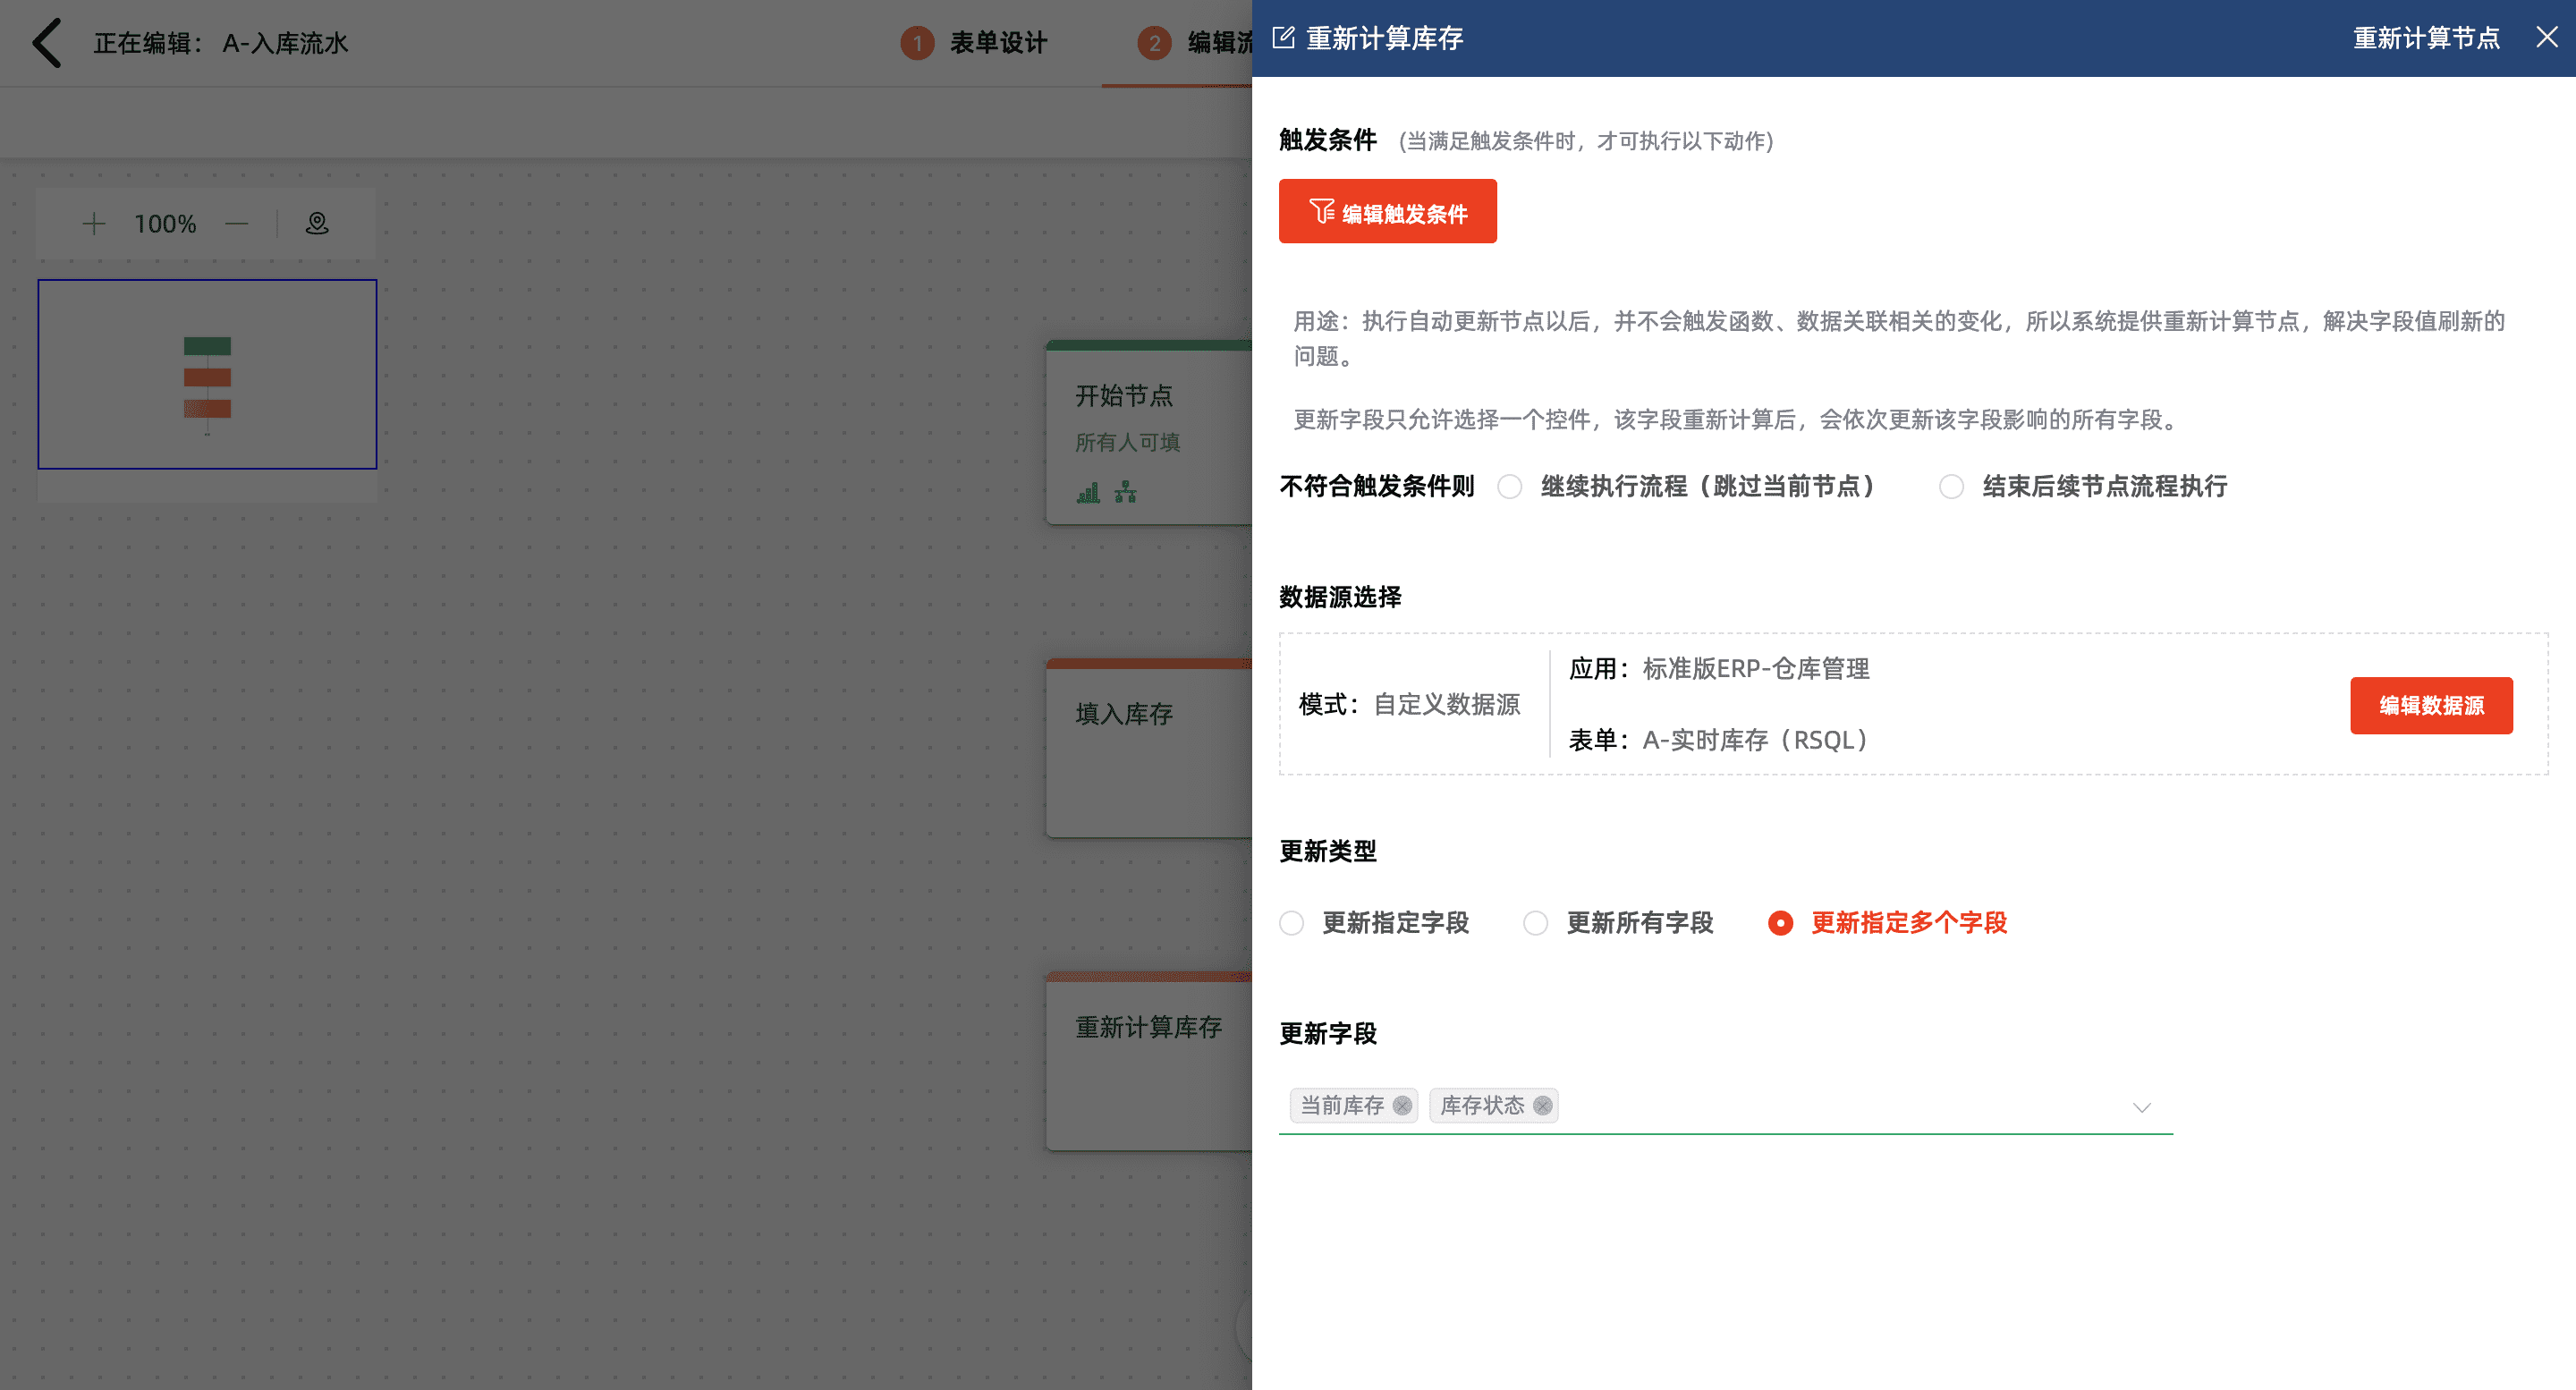This screenshot has height=1390, width=2576.
Task: Select 继续执行流程（跳过当前节点） radio option
Action: click(x=1510, y=486)
